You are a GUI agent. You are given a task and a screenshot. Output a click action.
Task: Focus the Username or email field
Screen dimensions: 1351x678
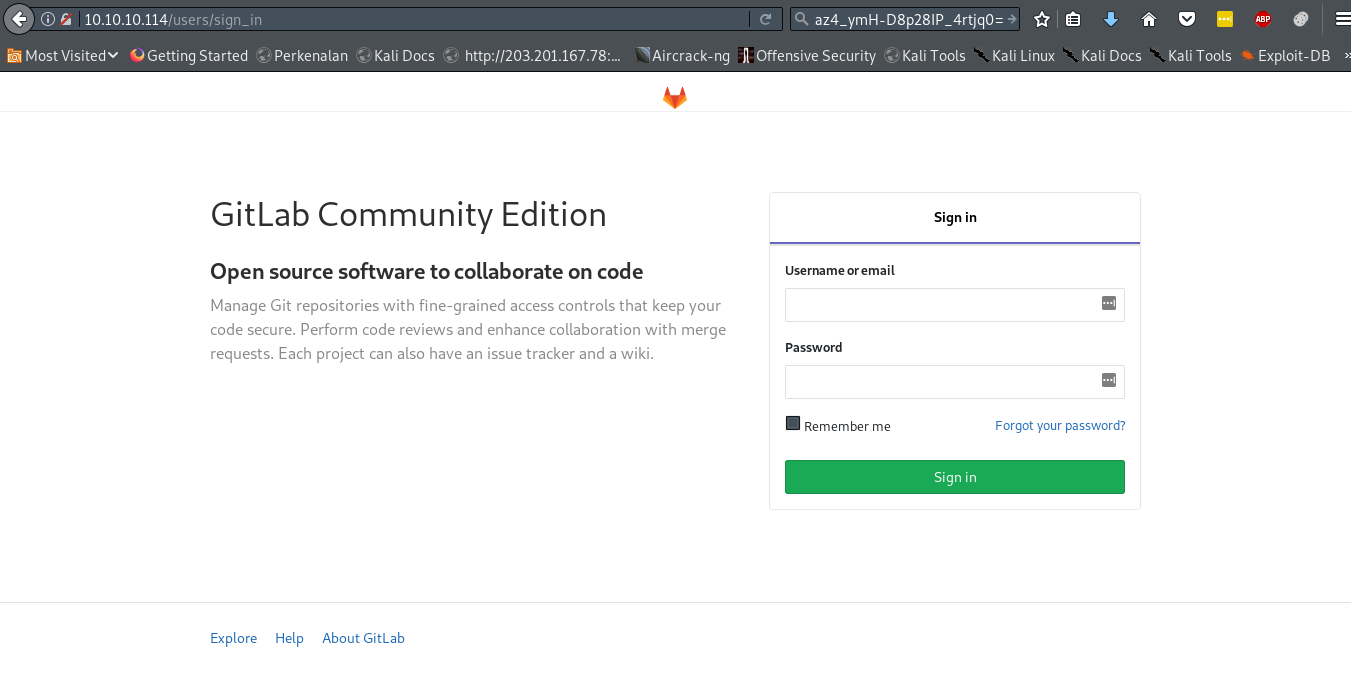click(x=955, y=305)
